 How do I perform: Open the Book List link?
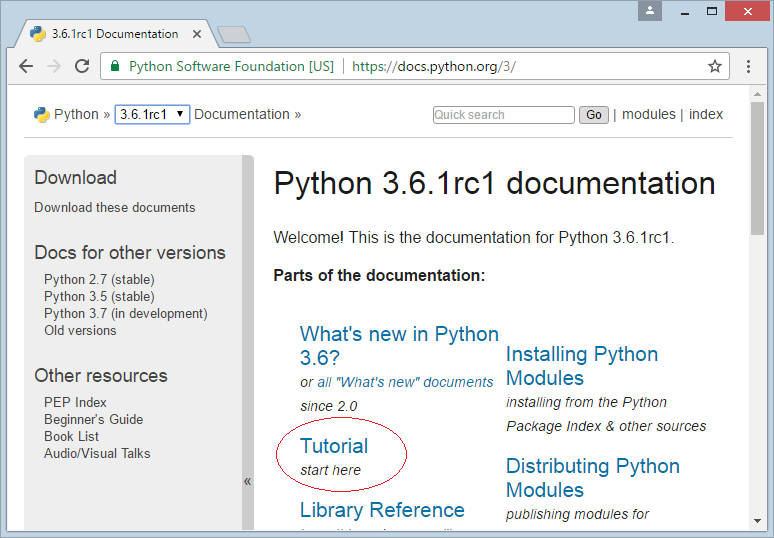coord(71,436)
